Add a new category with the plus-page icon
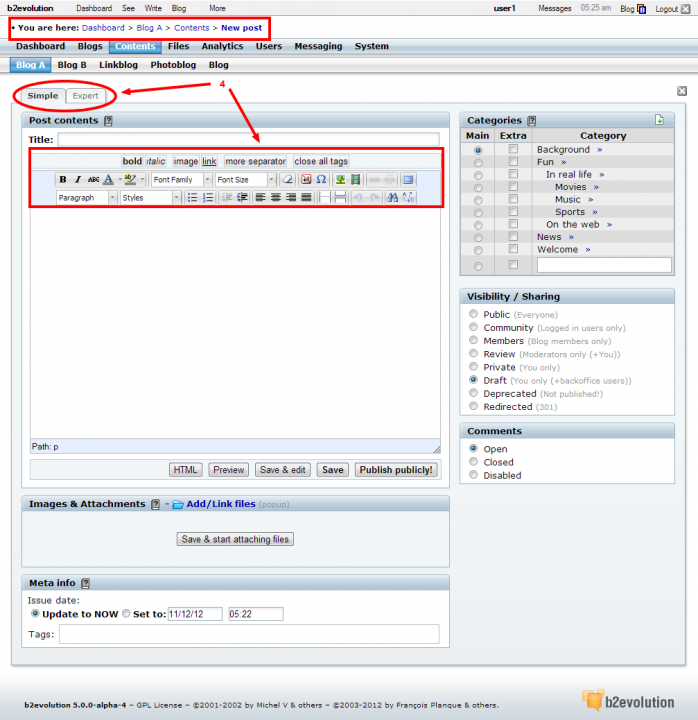 [659, 120]
